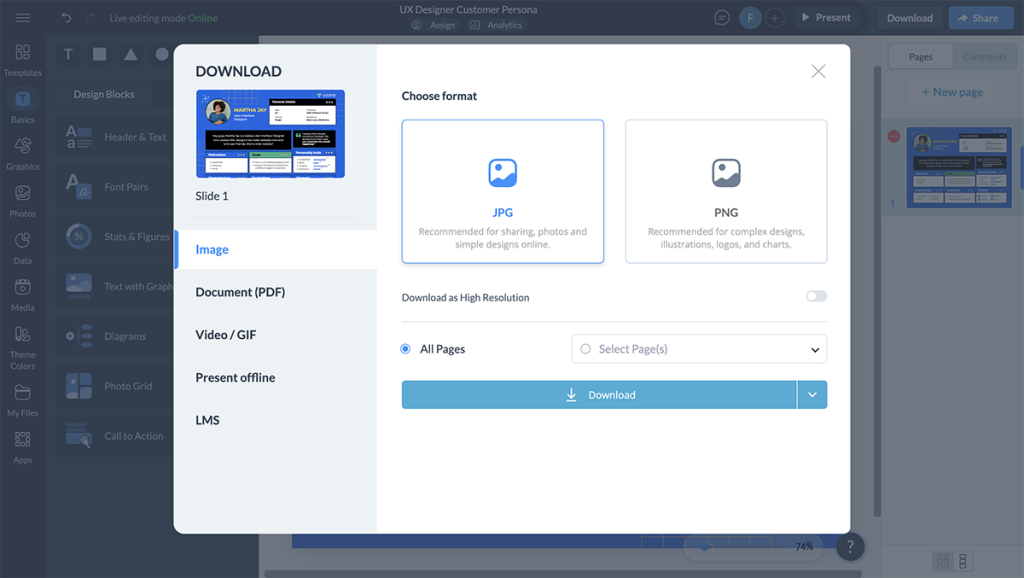Viewport: 1024px width, 578px height.
Task: Select the Text tool in the toolbar
Action: (x=67, y=54)
